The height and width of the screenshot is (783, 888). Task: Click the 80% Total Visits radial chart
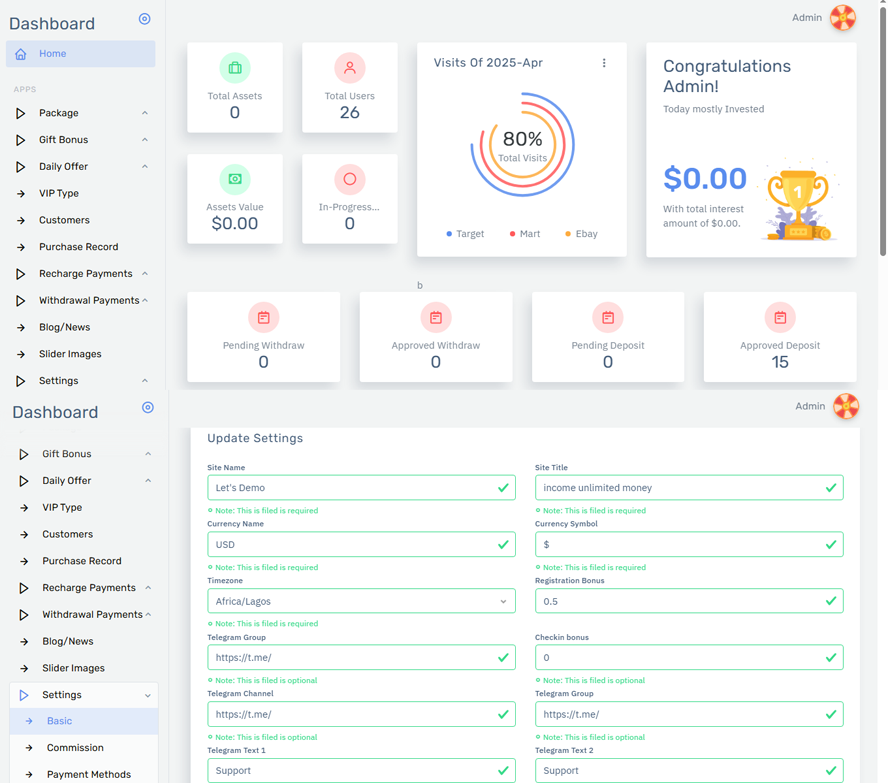coord(522,145)
